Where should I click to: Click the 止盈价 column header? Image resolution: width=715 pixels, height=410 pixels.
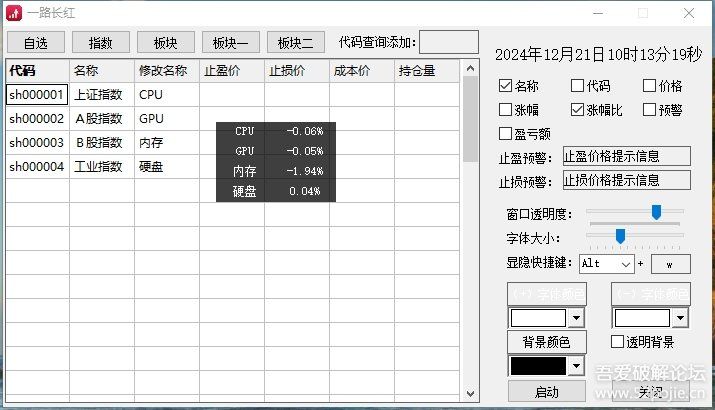click(232, 71)
